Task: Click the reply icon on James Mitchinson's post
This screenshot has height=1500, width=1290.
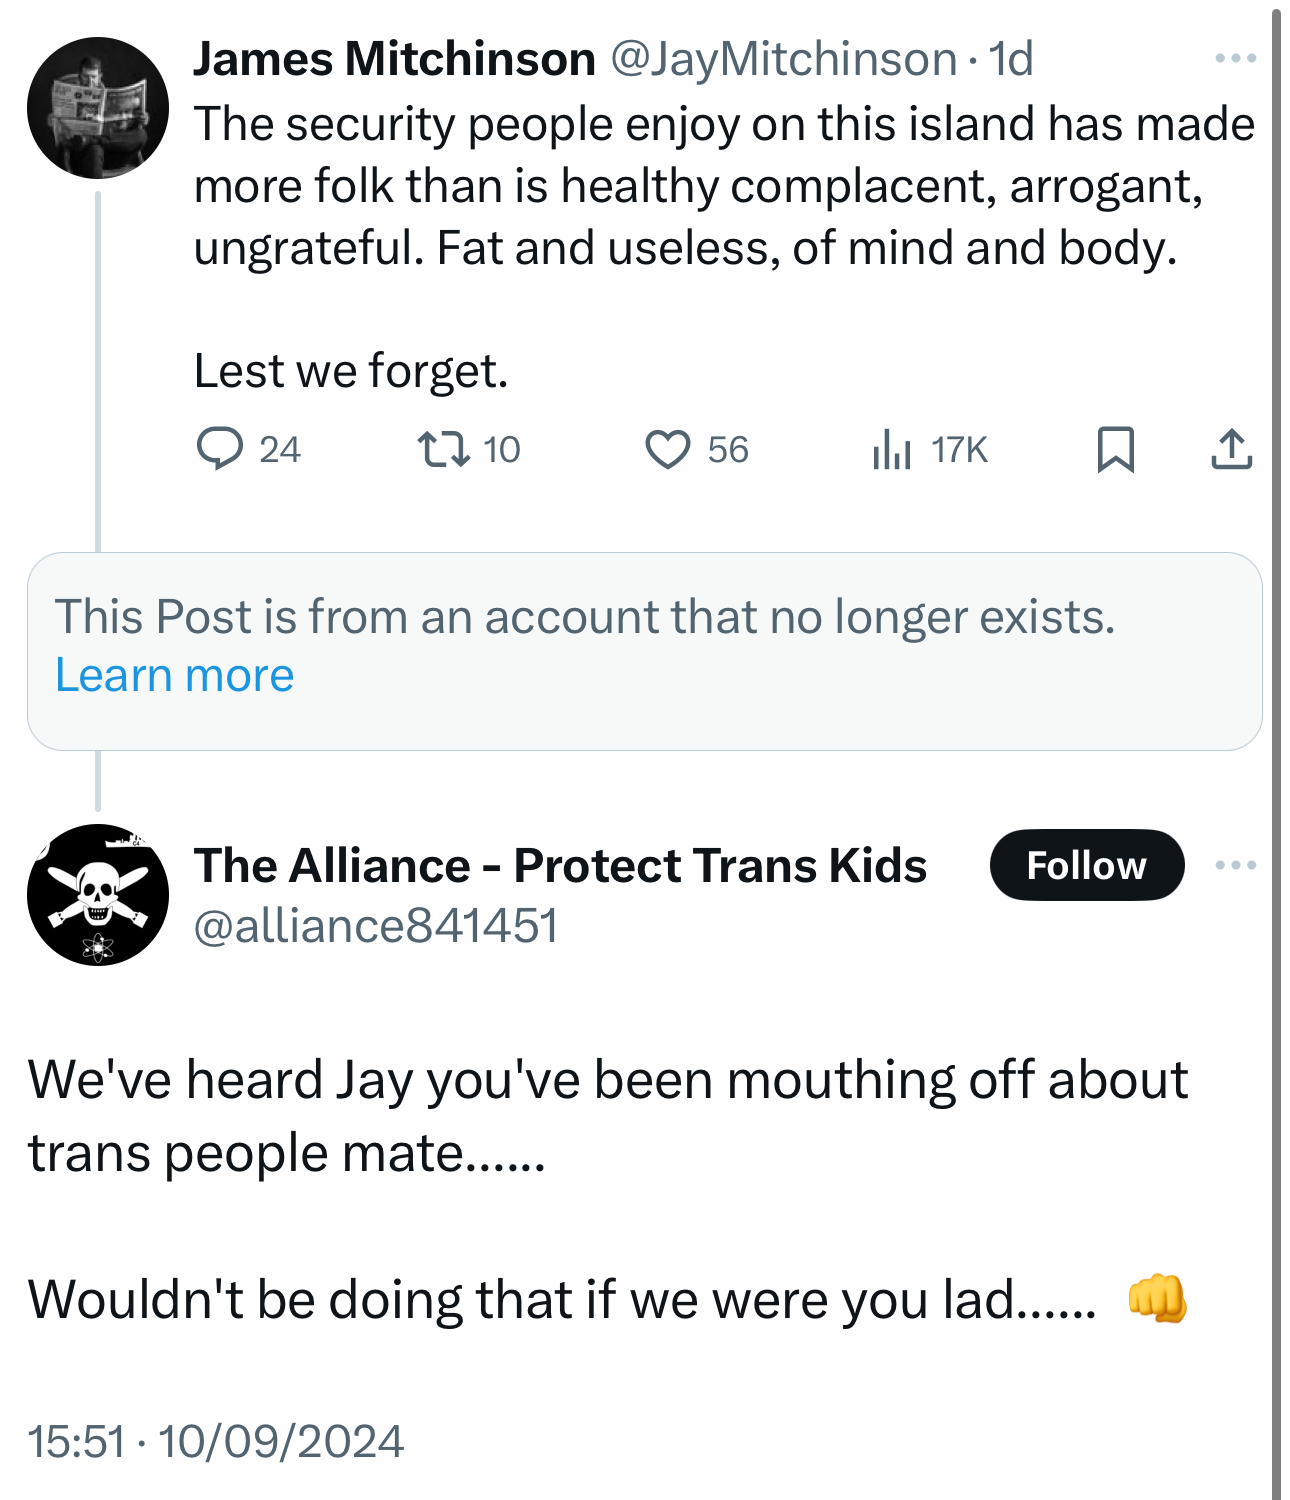Action: [x=219, y=449]
